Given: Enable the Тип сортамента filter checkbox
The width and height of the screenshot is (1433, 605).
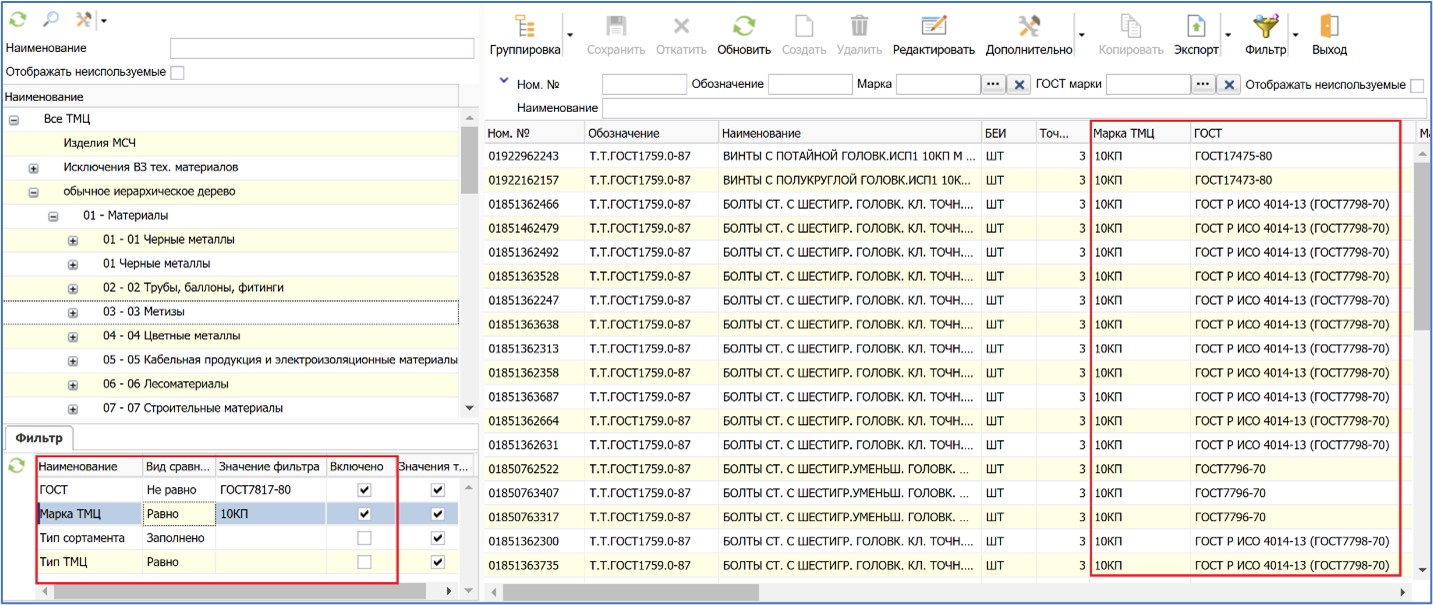Looking at the screenshot, I should [x=364, y=538].
